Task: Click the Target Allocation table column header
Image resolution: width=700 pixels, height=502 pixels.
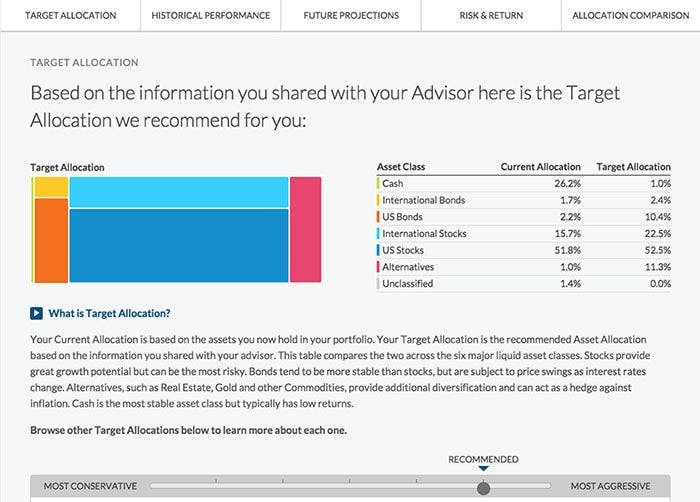Action: [x=633, y=167]
